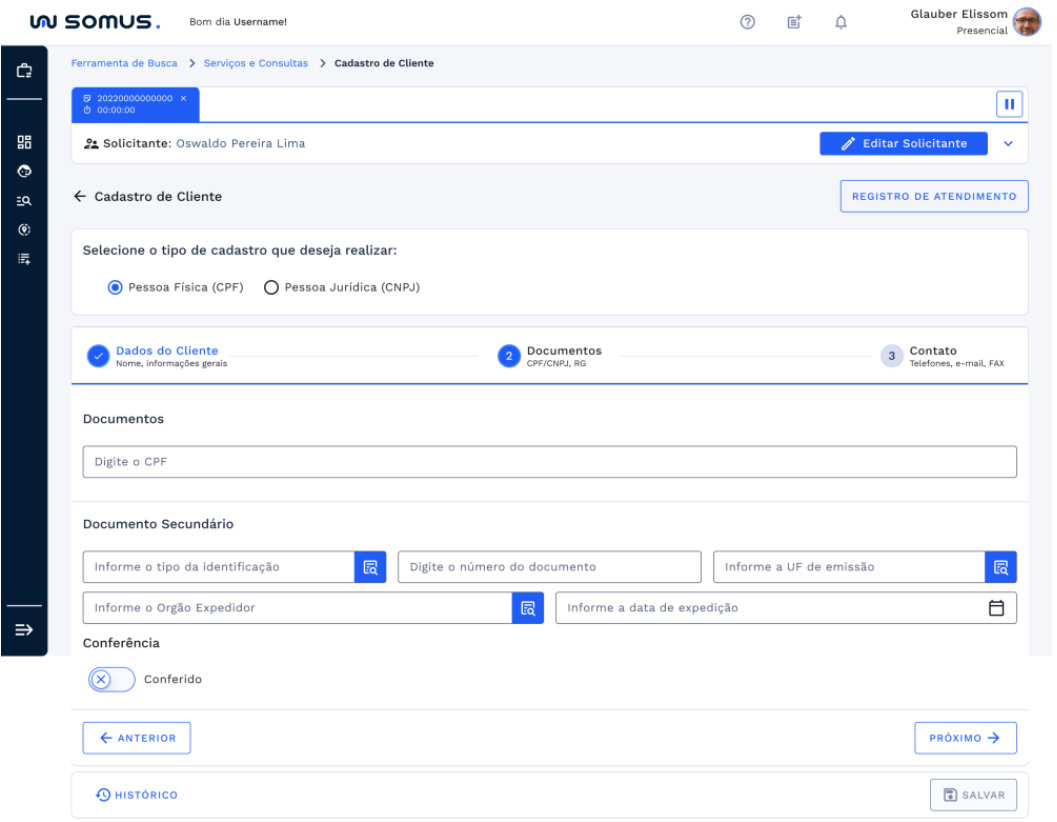Click the add note icon in header
The image size is (1057, 822).
pyautogui.click(x=793, y=22)
